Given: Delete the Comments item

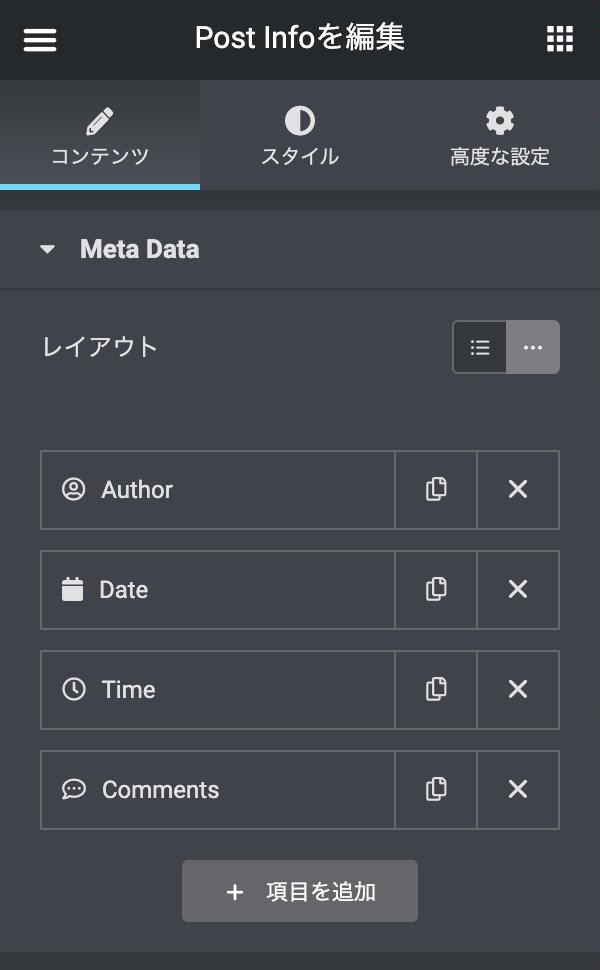Looking at the screenshot, I should pyautogui.click(x=518, y=790).
